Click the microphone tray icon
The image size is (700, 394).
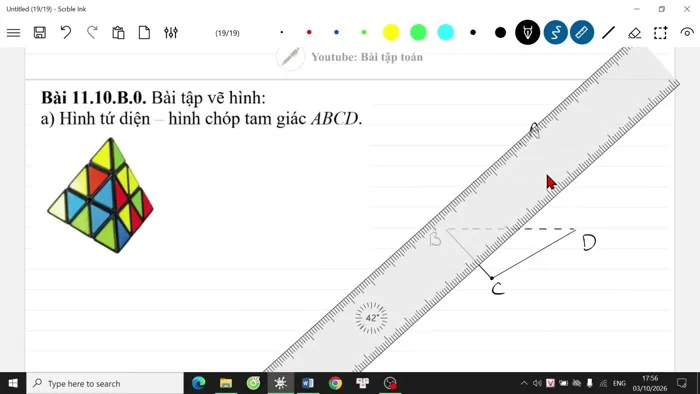tap(590, 383)
